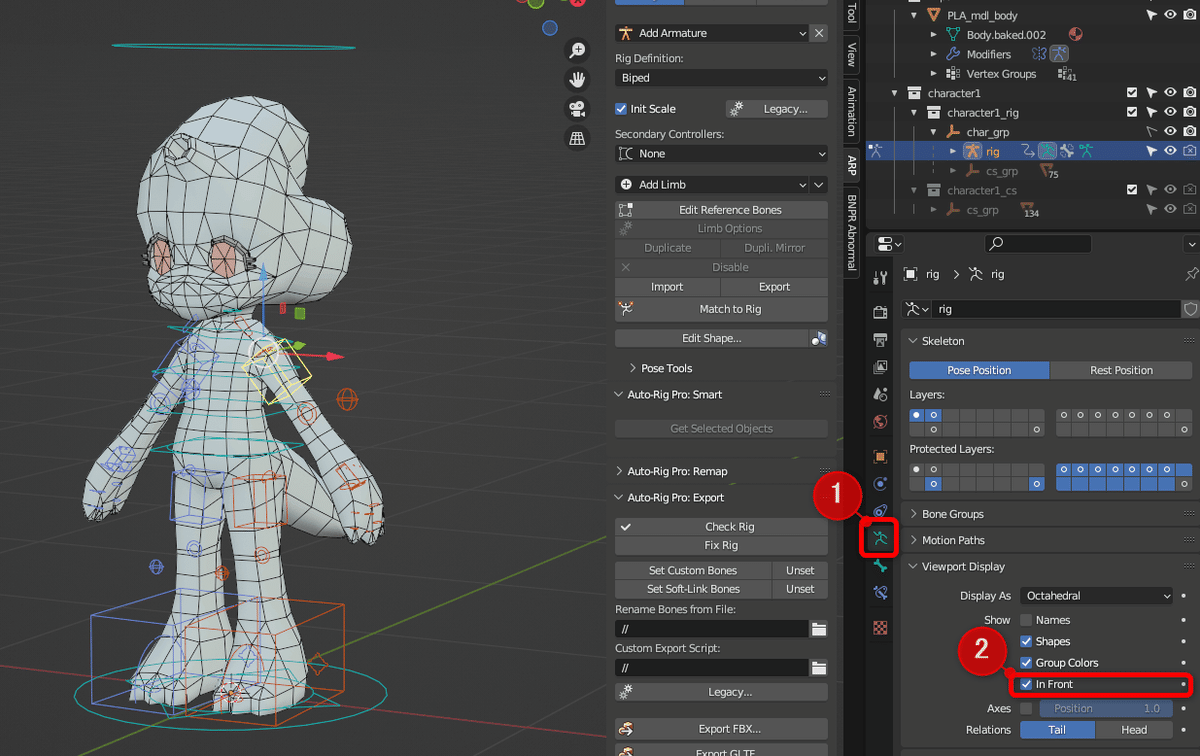Expand the Bone Groups panel
Screen dimensions: 1200x756
[x=952, y=514]
